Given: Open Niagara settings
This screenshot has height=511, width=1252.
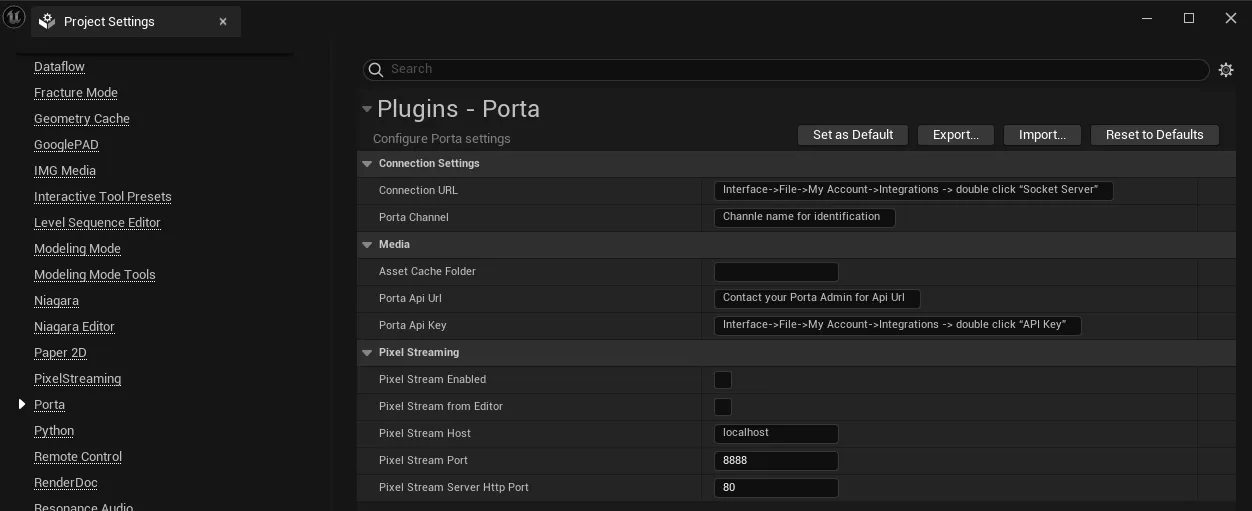Looking at the screenshot, I should click(x=56, y=301).
